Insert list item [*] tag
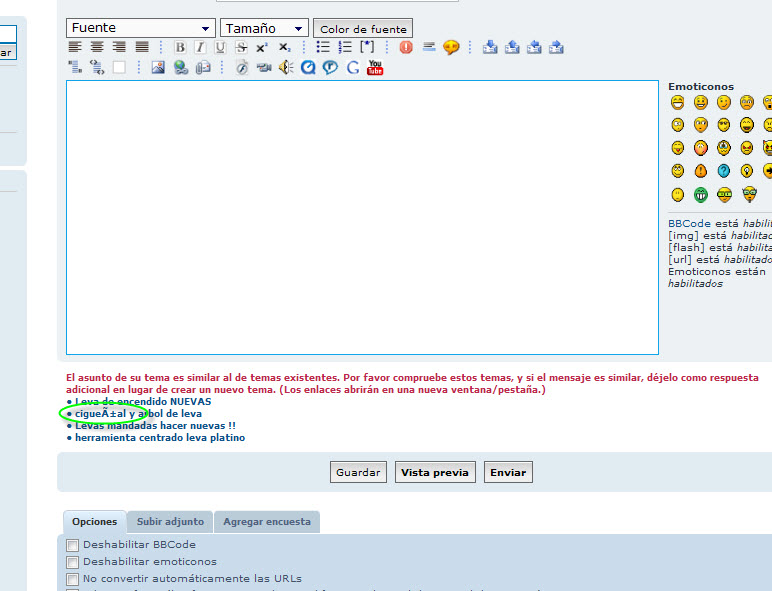Image resolution: width=772 pixels, height=591 pixels. click(x=367, y=47)
